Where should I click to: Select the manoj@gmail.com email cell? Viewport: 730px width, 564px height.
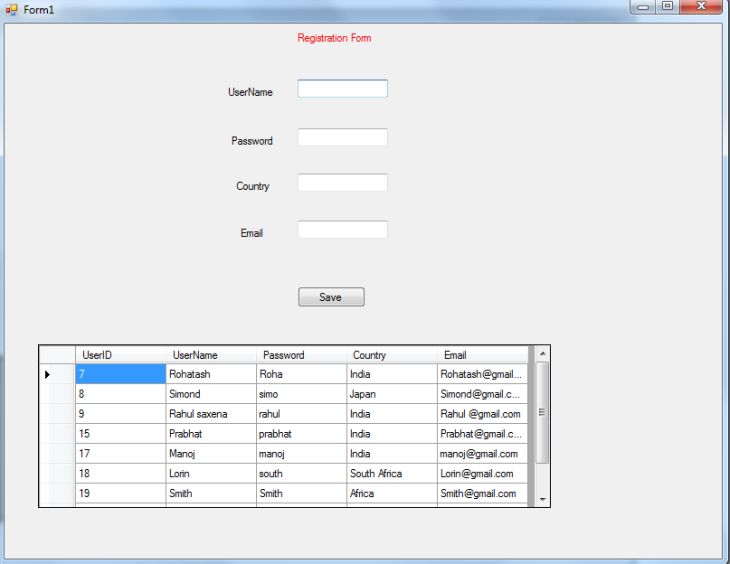(482, 454)
